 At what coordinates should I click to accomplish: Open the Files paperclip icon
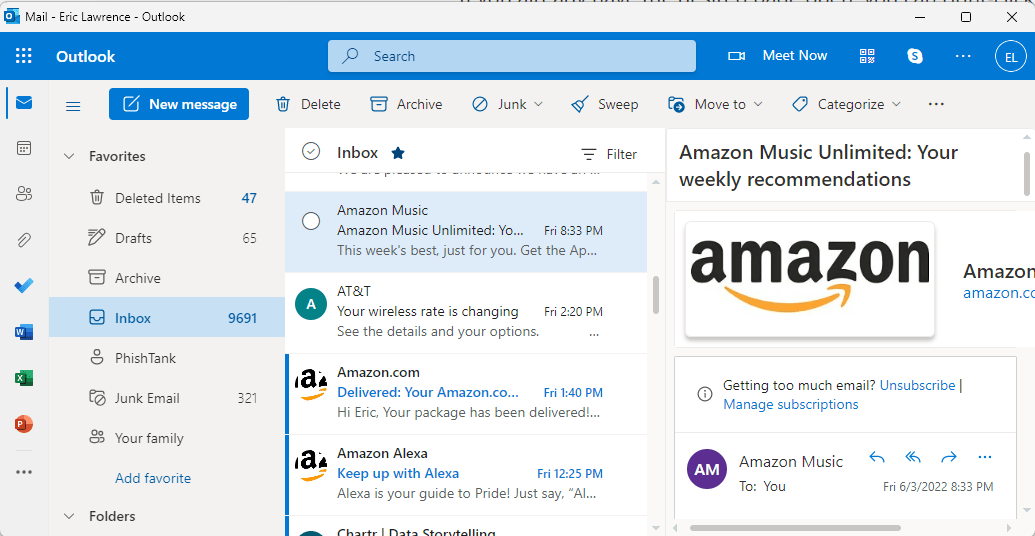coord(24,240)
